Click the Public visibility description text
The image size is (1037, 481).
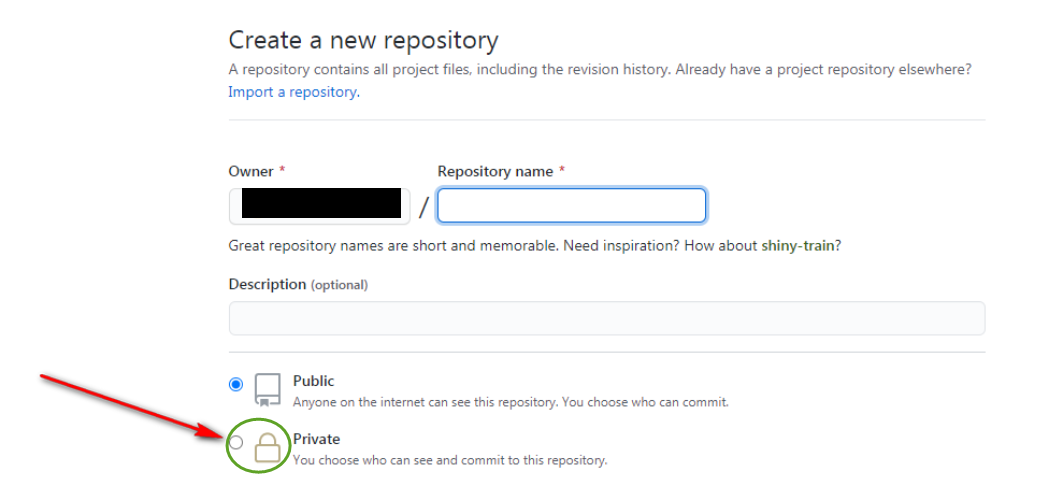(x=510, y=403)
